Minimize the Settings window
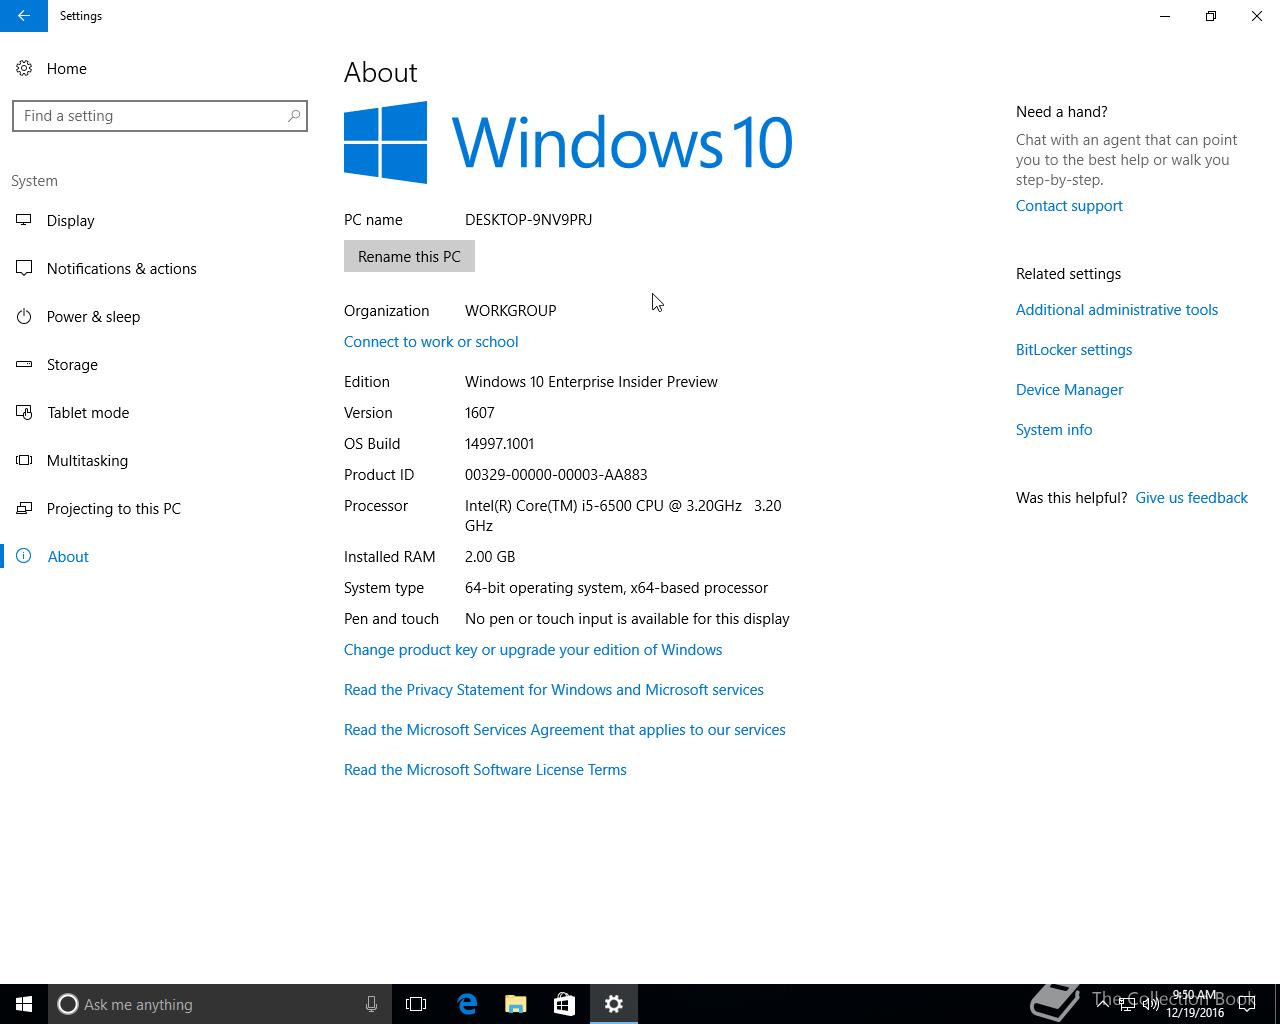 1165,16
